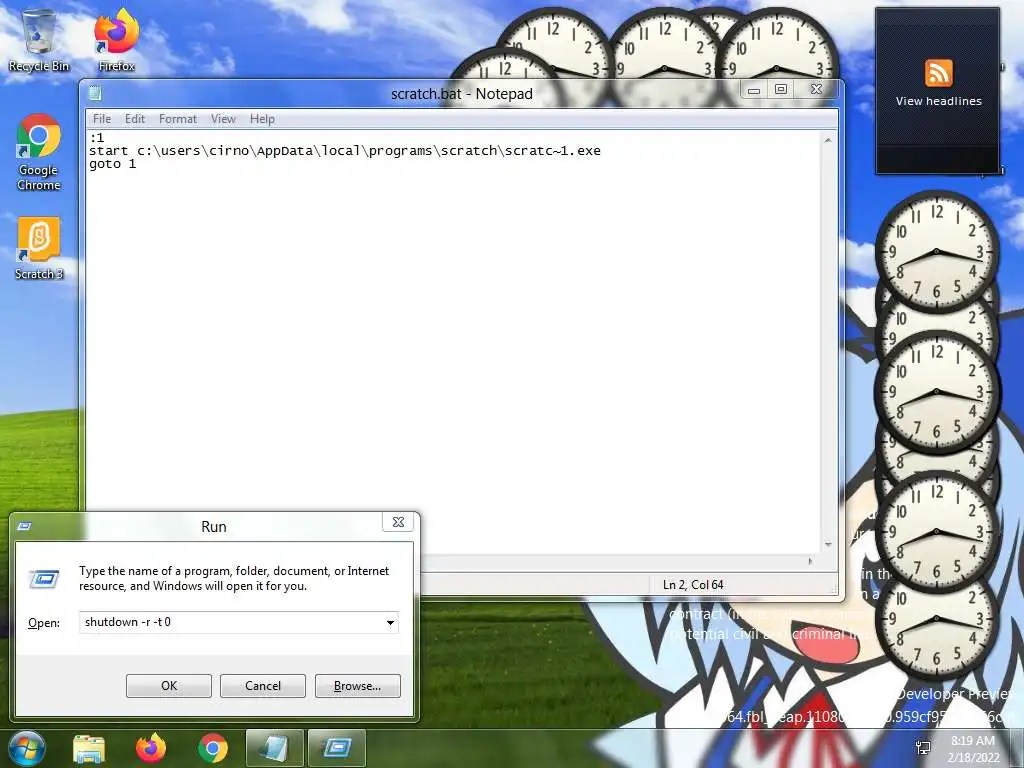This screenshot has width=1024, height=768.
Task: Click the Windows Start orb
Action: (27, 748)
